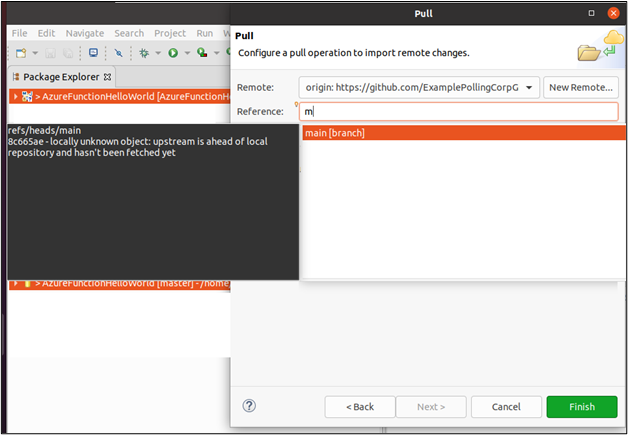628x435 pixels.
Task: Click the Reference input field
Action: [459, 112]
